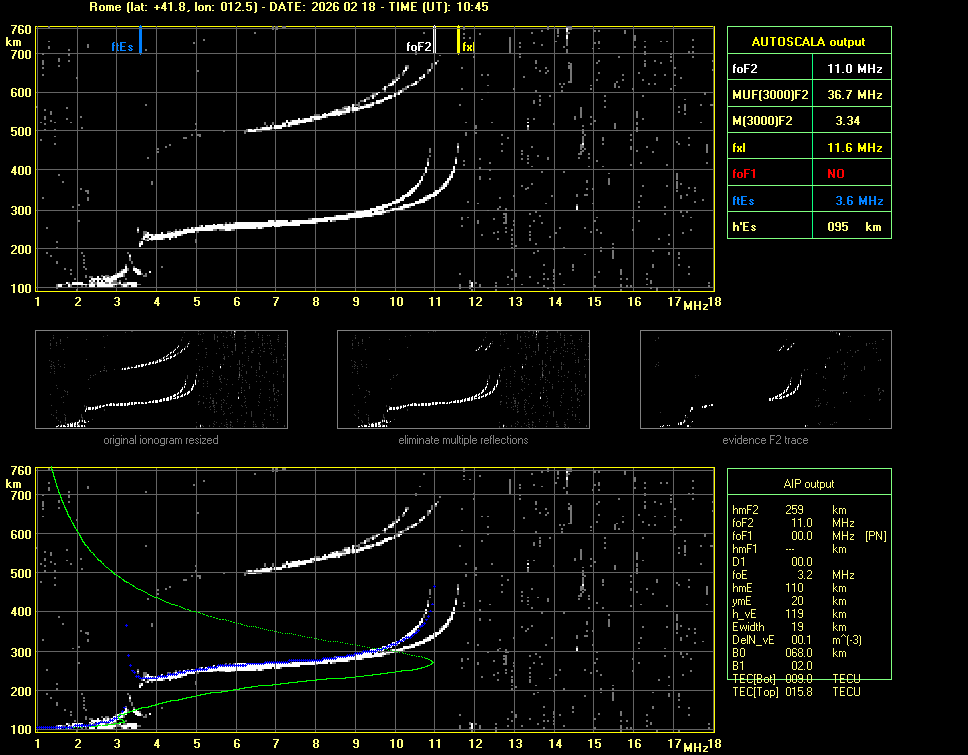
Task: Select the M(3000)F2 3.34 value
Action: pyautogui.click(x=849, y=120)
